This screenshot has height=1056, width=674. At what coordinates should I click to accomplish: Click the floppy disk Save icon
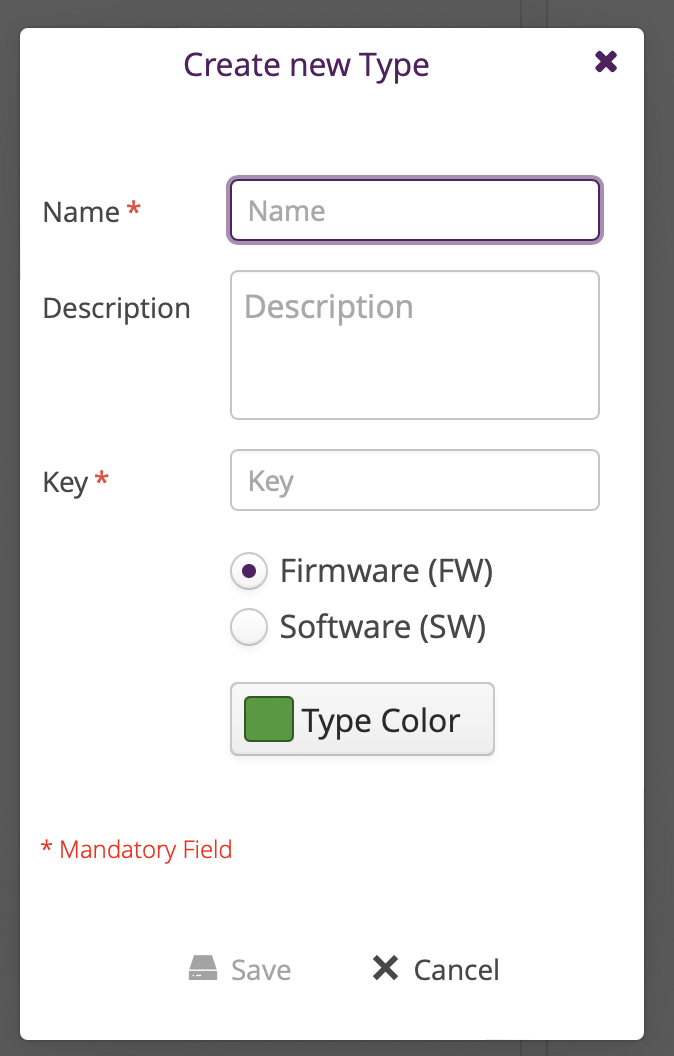(204, 967)
